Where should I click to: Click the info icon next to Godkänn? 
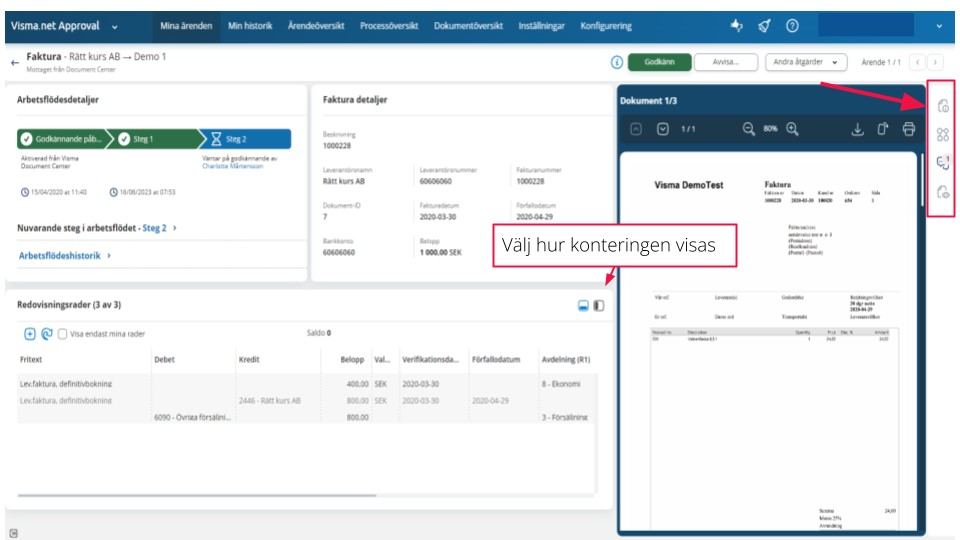tap(617, 62)
